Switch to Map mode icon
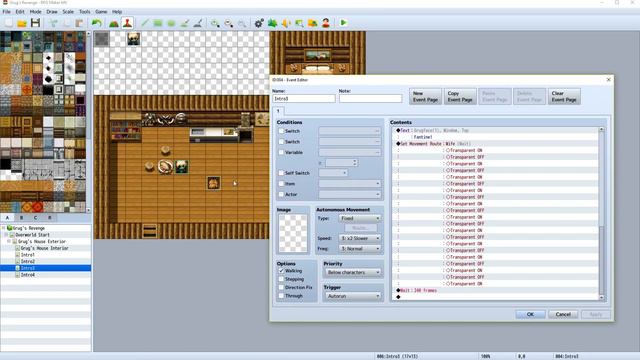This screenshot has height=360, width=640. pos(114,23)
